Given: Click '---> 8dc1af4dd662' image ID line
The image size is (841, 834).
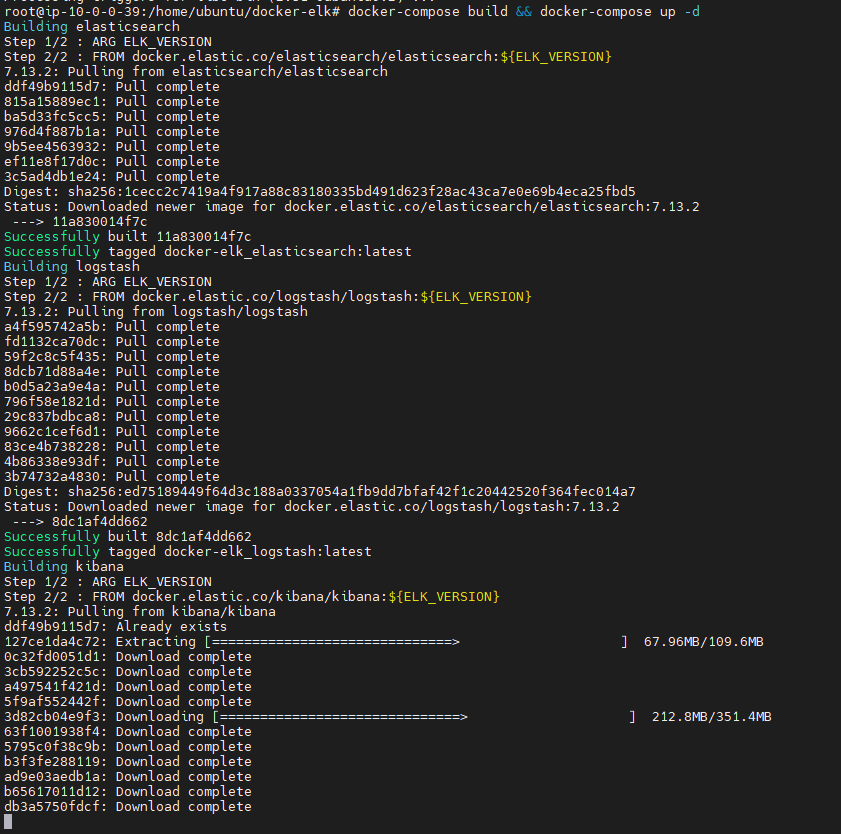Looking at the screenshot, I should tap(79, 522).
